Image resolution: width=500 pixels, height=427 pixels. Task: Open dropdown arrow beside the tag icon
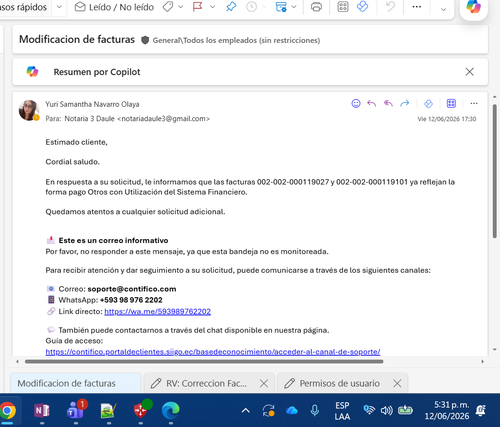coord(181,7)
